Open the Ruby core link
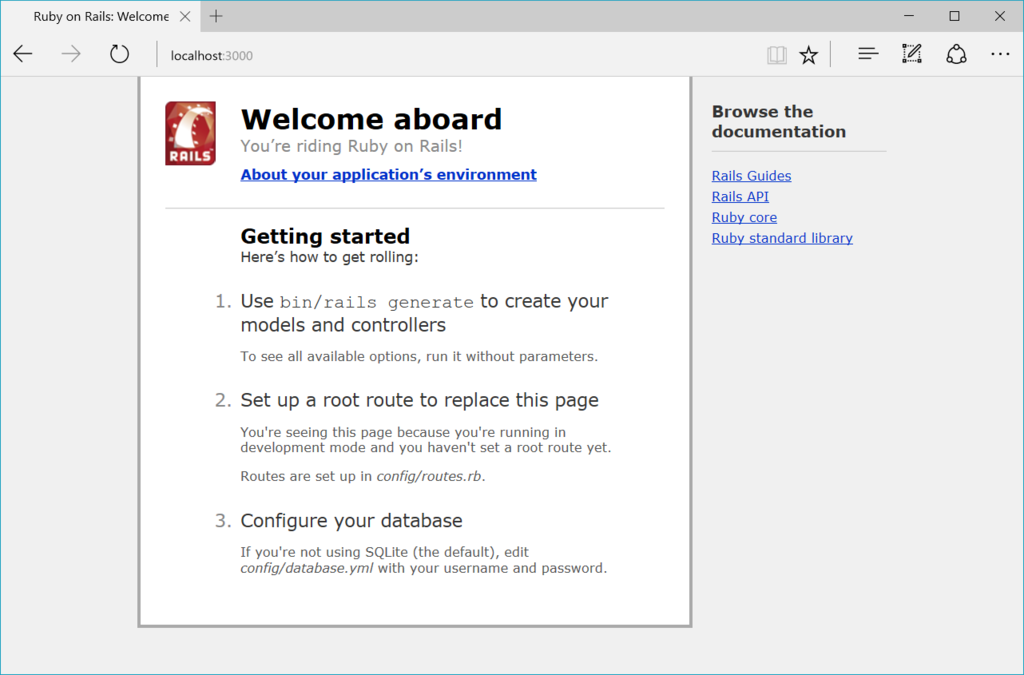Viewport: 1024px width, 675px height. pyautogui.click(x=744, y=217)
